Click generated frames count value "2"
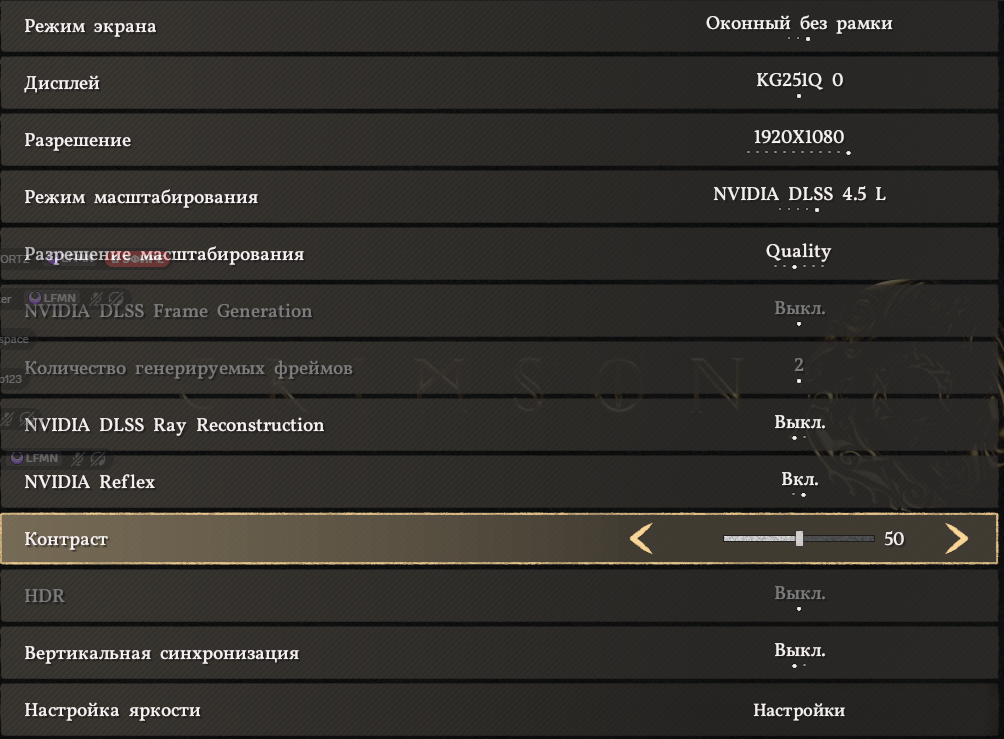1004x739 pixels. (799, 366)
